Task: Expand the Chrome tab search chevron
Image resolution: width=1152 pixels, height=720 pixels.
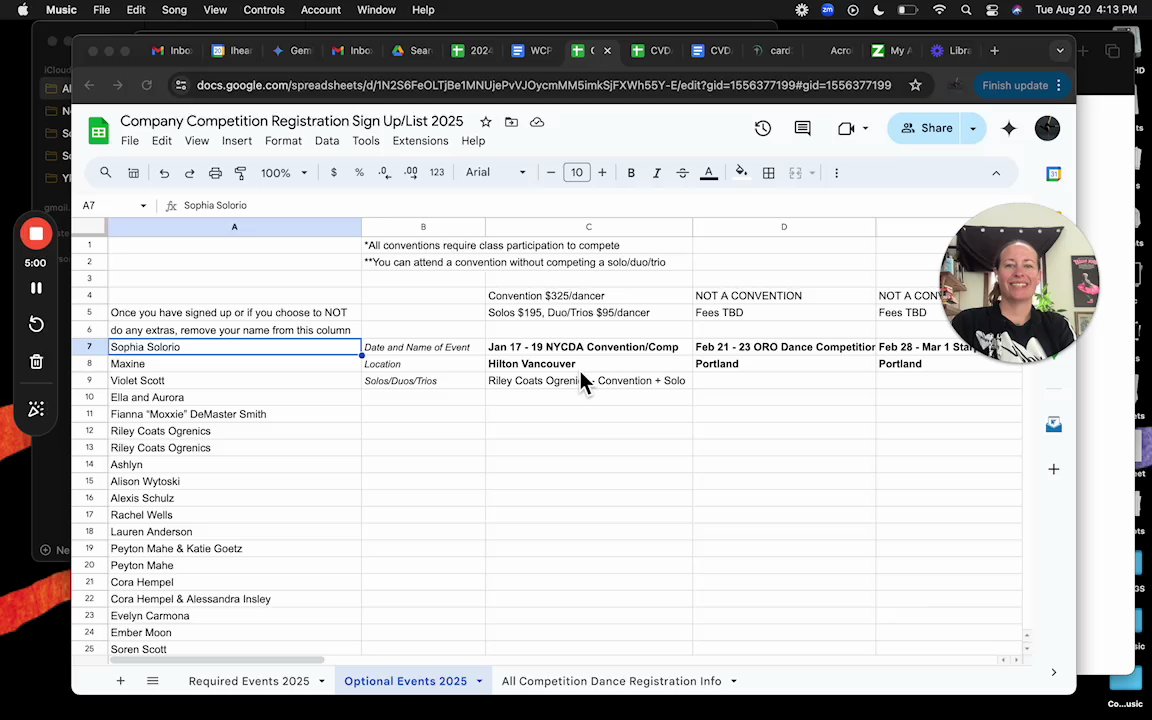Action: [x=1059, y=51]
